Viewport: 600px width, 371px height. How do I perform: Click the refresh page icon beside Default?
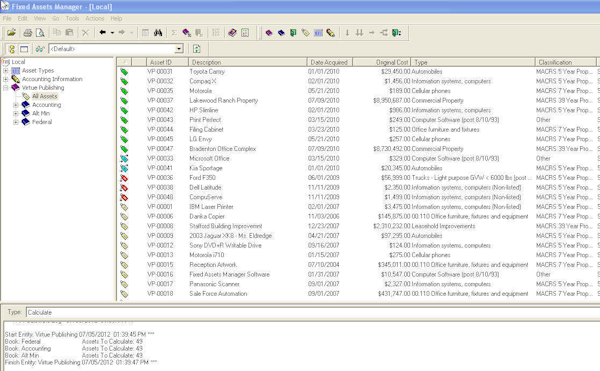point(196,49)
